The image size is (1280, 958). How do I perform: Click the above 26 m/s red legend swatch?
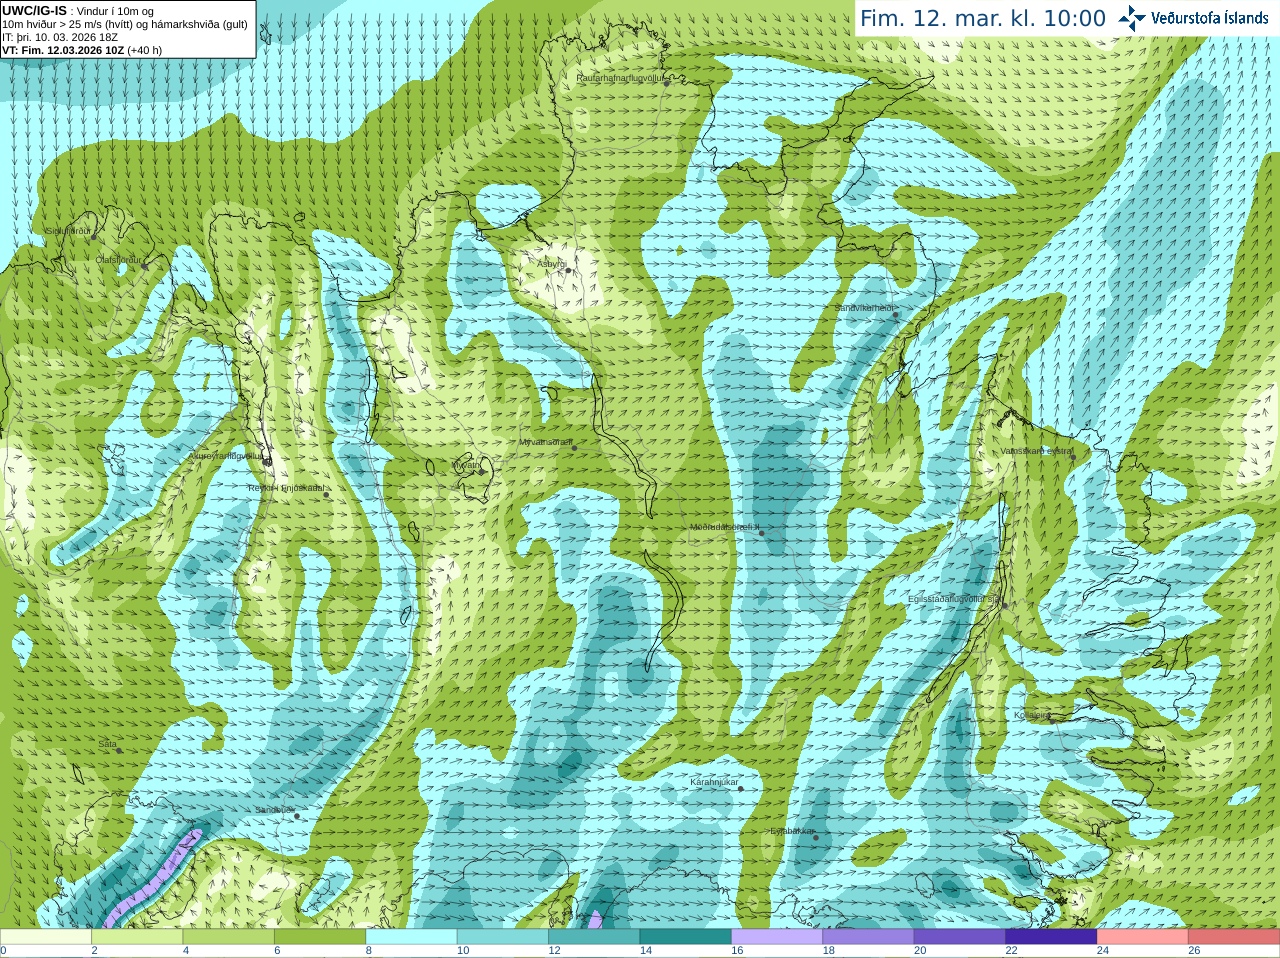point(1234,937)
